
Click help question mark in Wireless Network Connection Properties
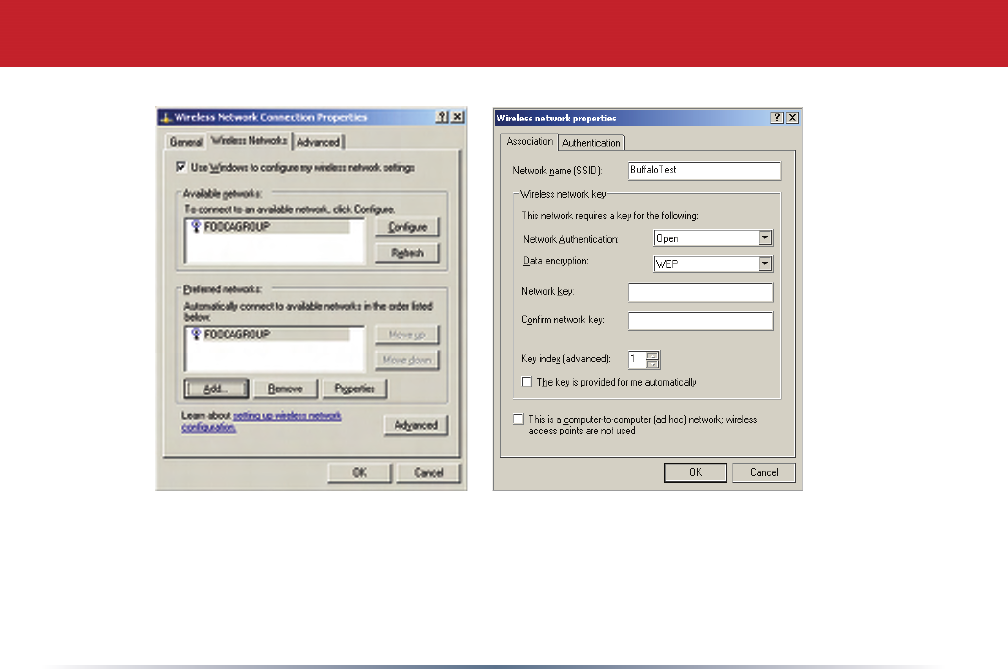pyautogui.click(x=442, y=117)
